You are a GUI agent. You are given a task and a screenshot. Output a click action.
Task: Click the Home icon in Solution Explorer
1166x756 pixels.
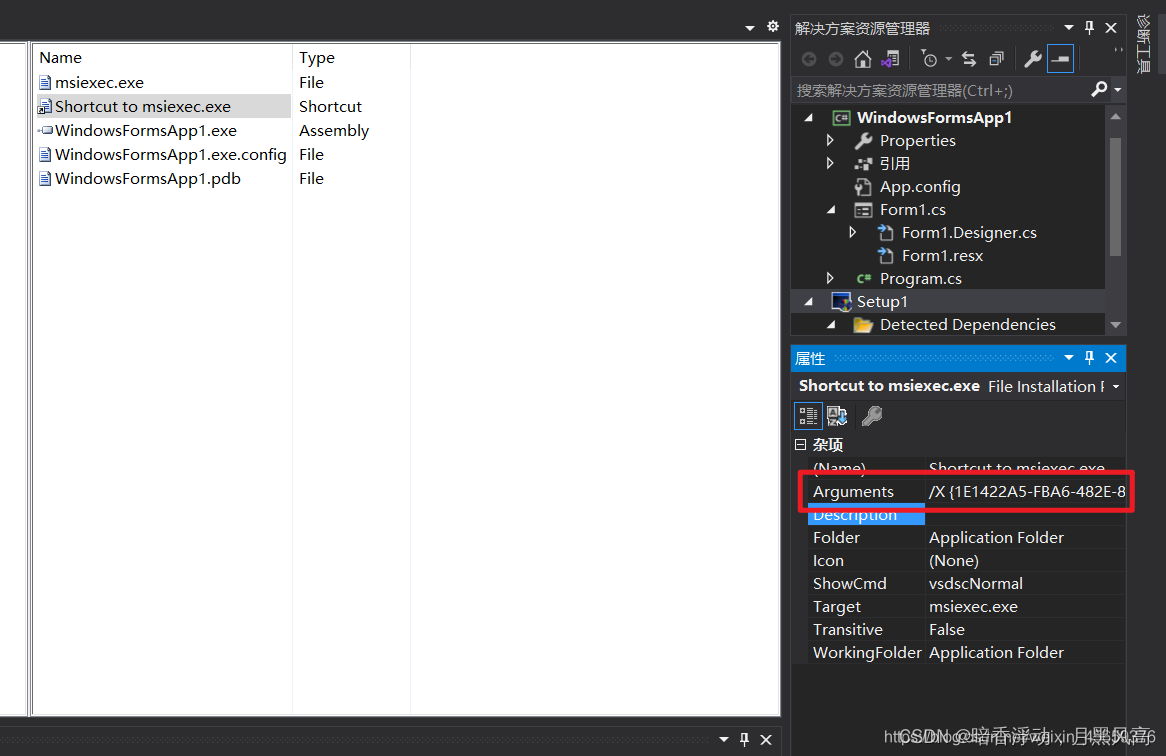863,59
